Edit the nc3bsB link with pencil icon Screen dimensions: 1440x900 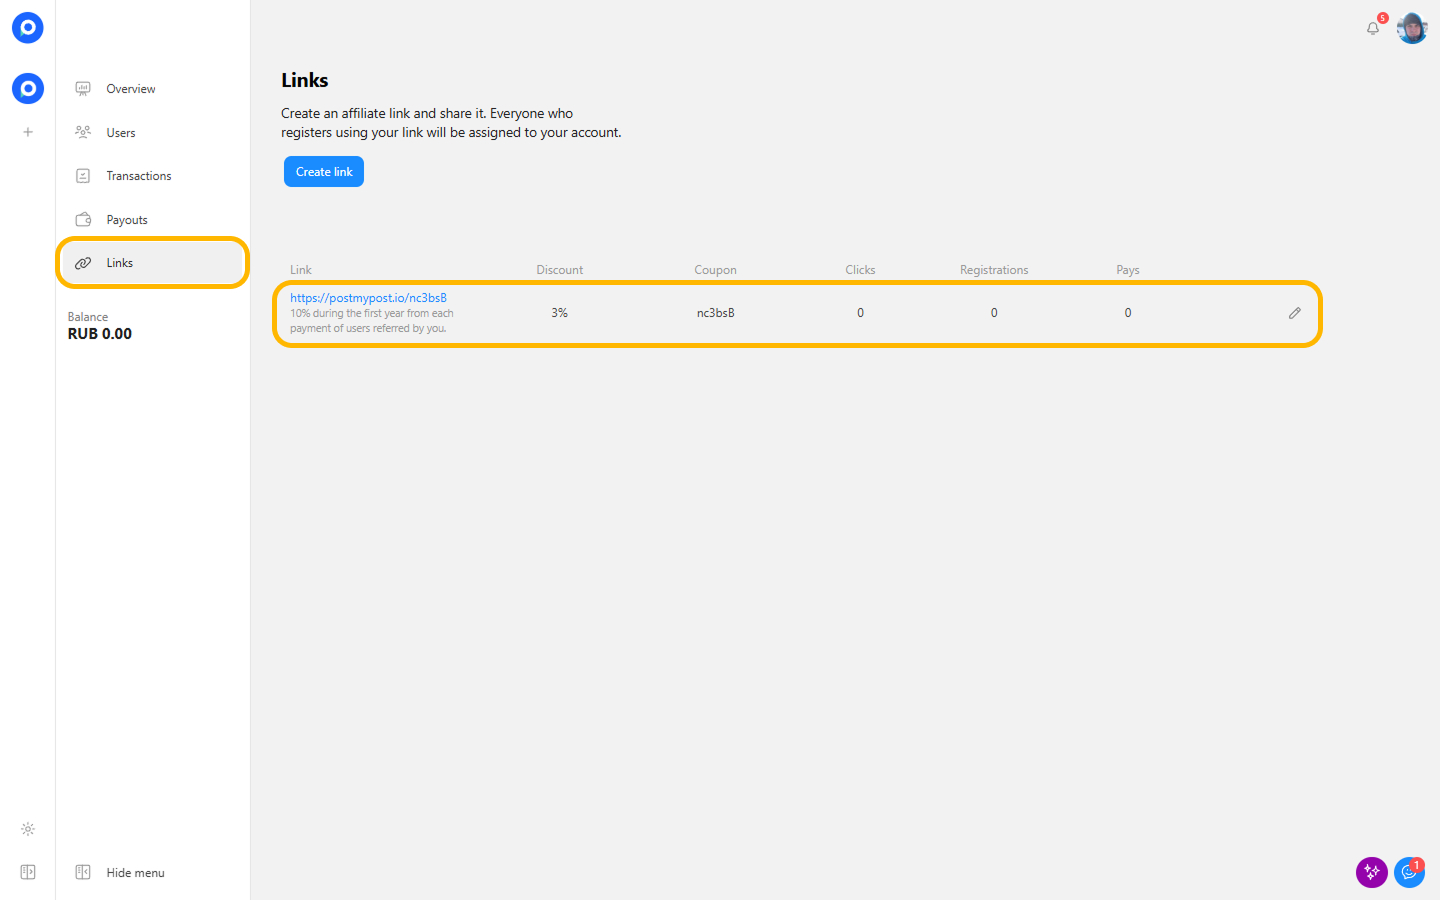click(1294, 313)
